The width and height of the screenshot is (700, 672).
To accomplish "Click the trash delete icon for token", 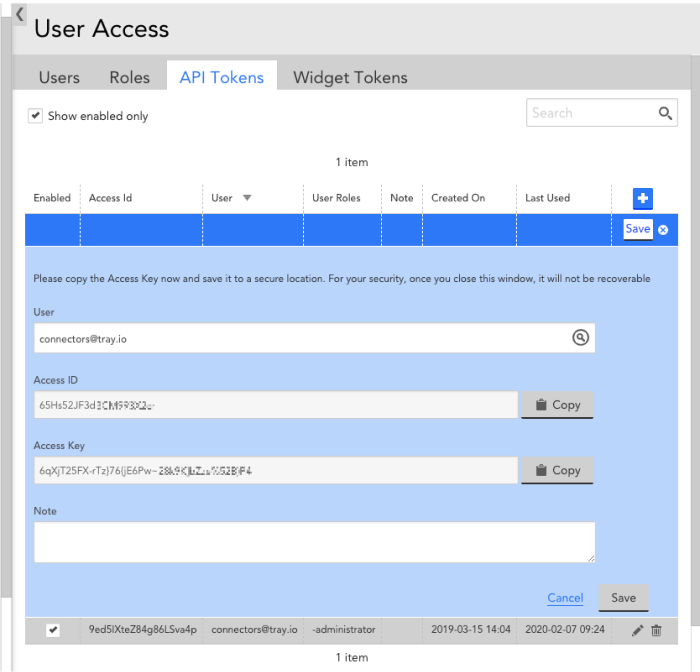I will click(657, 630).
